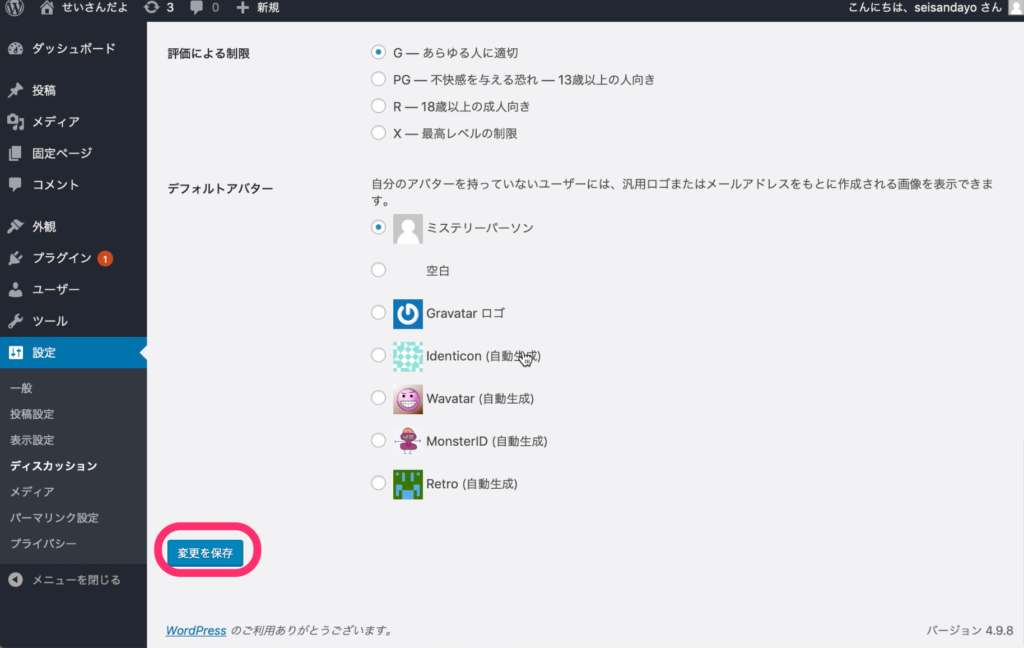
Task: Select the Retro avatar radio button
Action: coord(378,484)
